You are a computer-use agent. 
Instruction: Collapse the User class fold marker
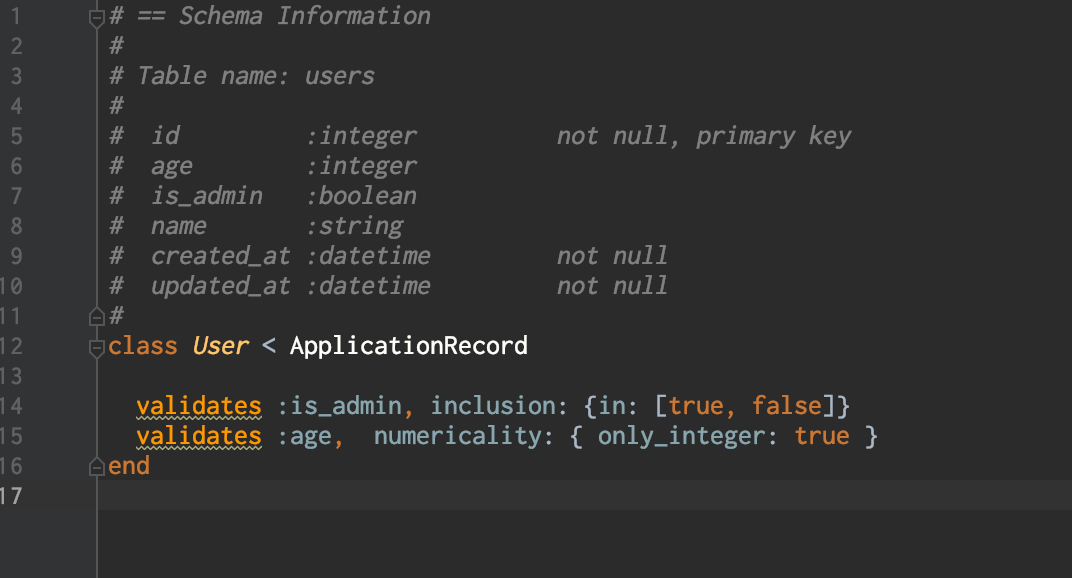[x=96, y=348]
